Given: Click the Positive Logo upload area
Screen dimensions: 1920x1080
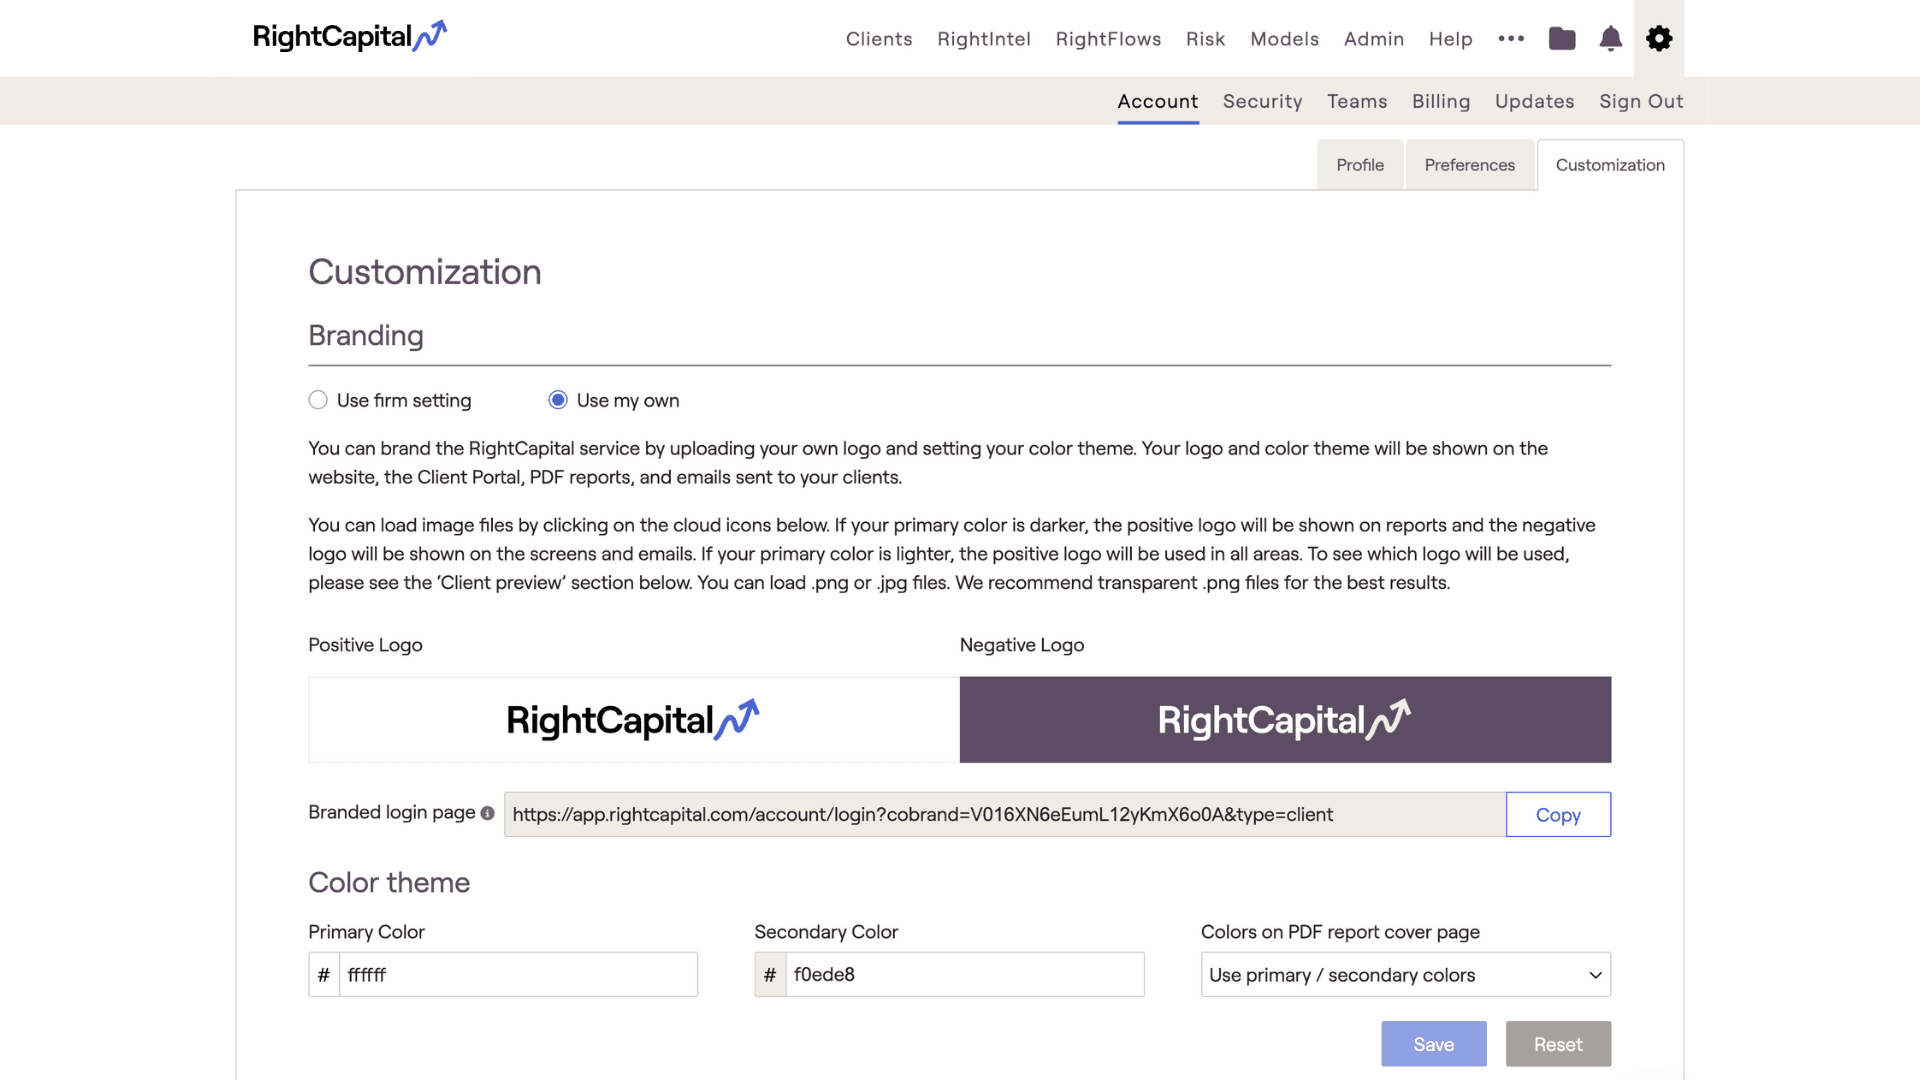Looking at the screenshot, I should 633,719.
